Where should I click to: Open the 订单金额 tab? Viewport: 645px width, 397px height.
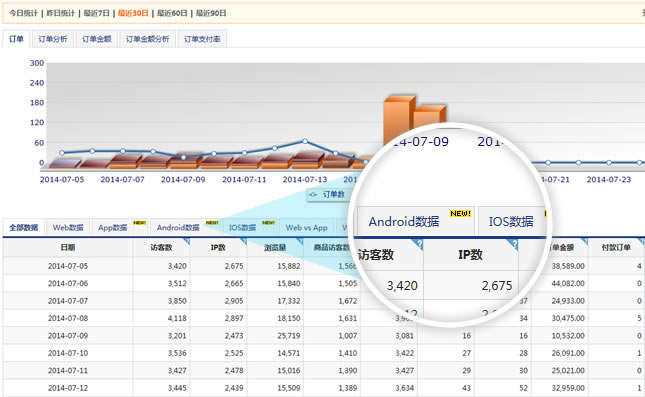(97, 39)
